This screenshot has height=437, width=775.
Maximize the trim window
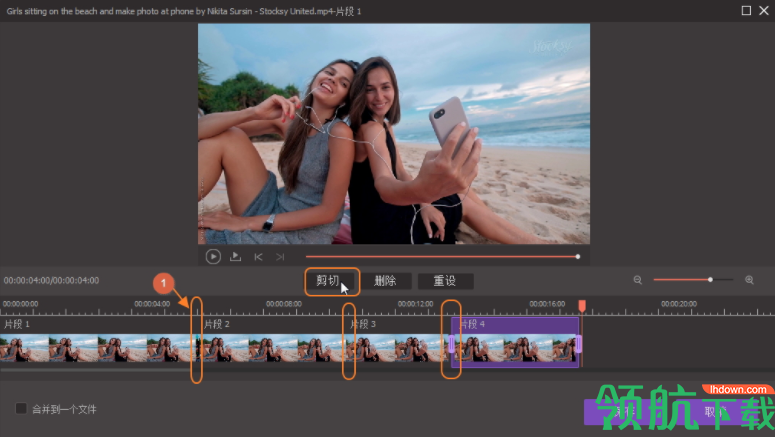pyautogui.click(x=746, y=10)
